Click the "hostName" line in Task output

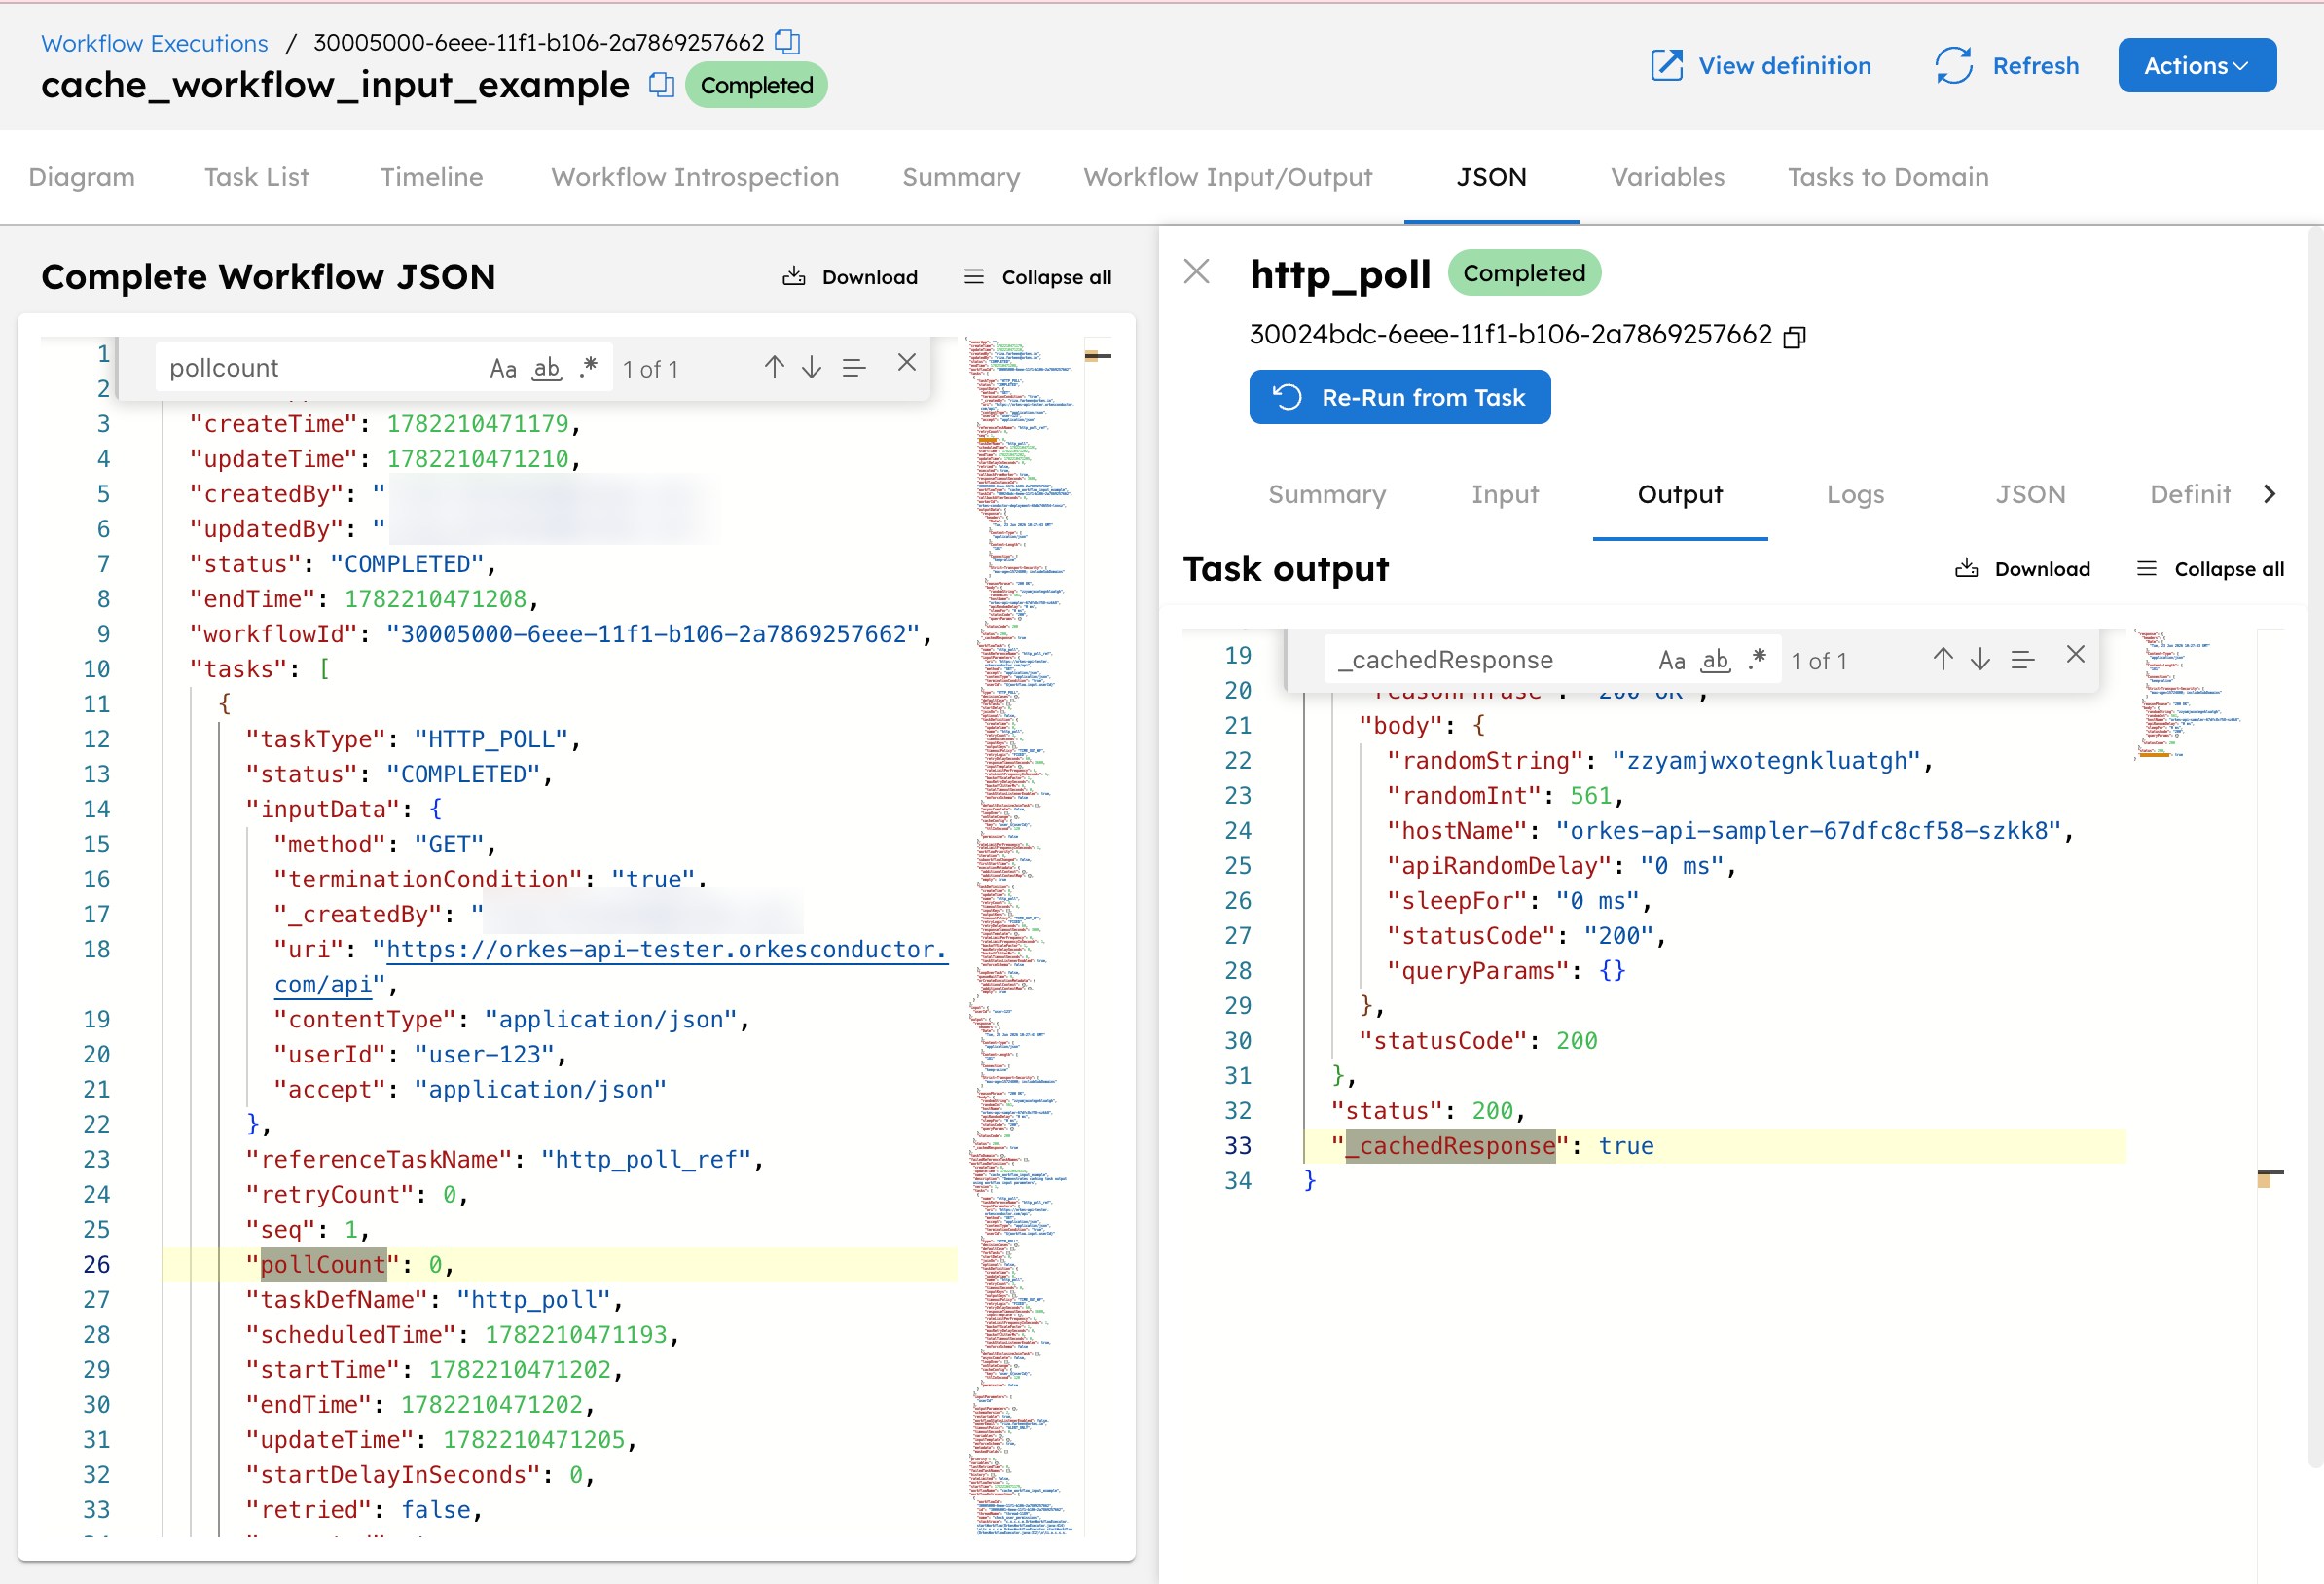tap(1729, 831)
